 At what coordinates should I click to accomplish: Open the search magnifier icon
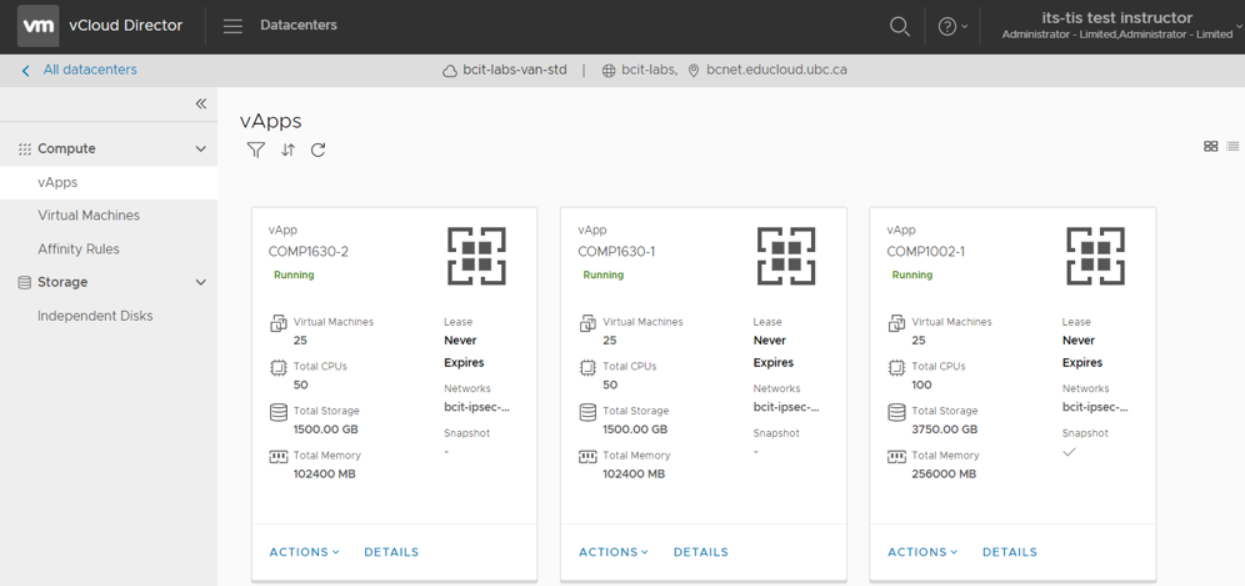point(900,26)
